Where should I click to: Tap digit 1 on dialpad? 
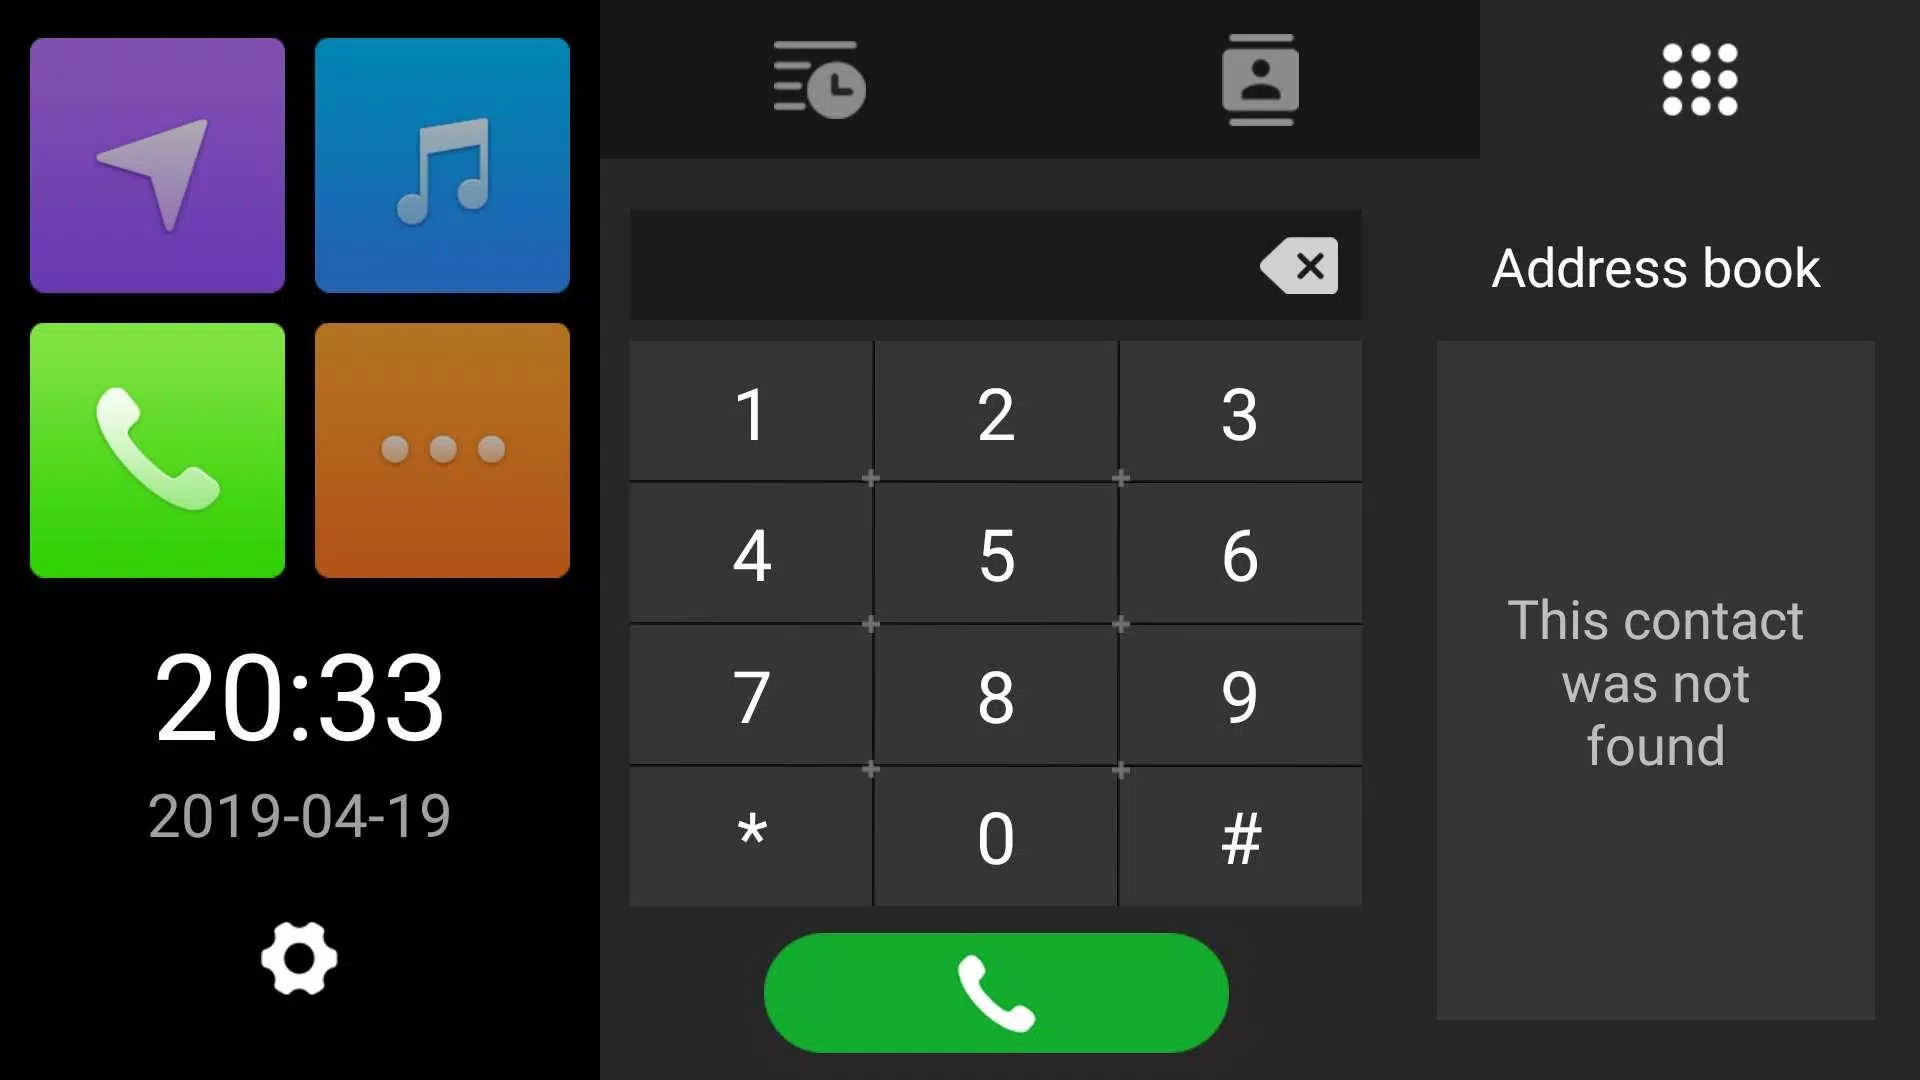point(749,413)
